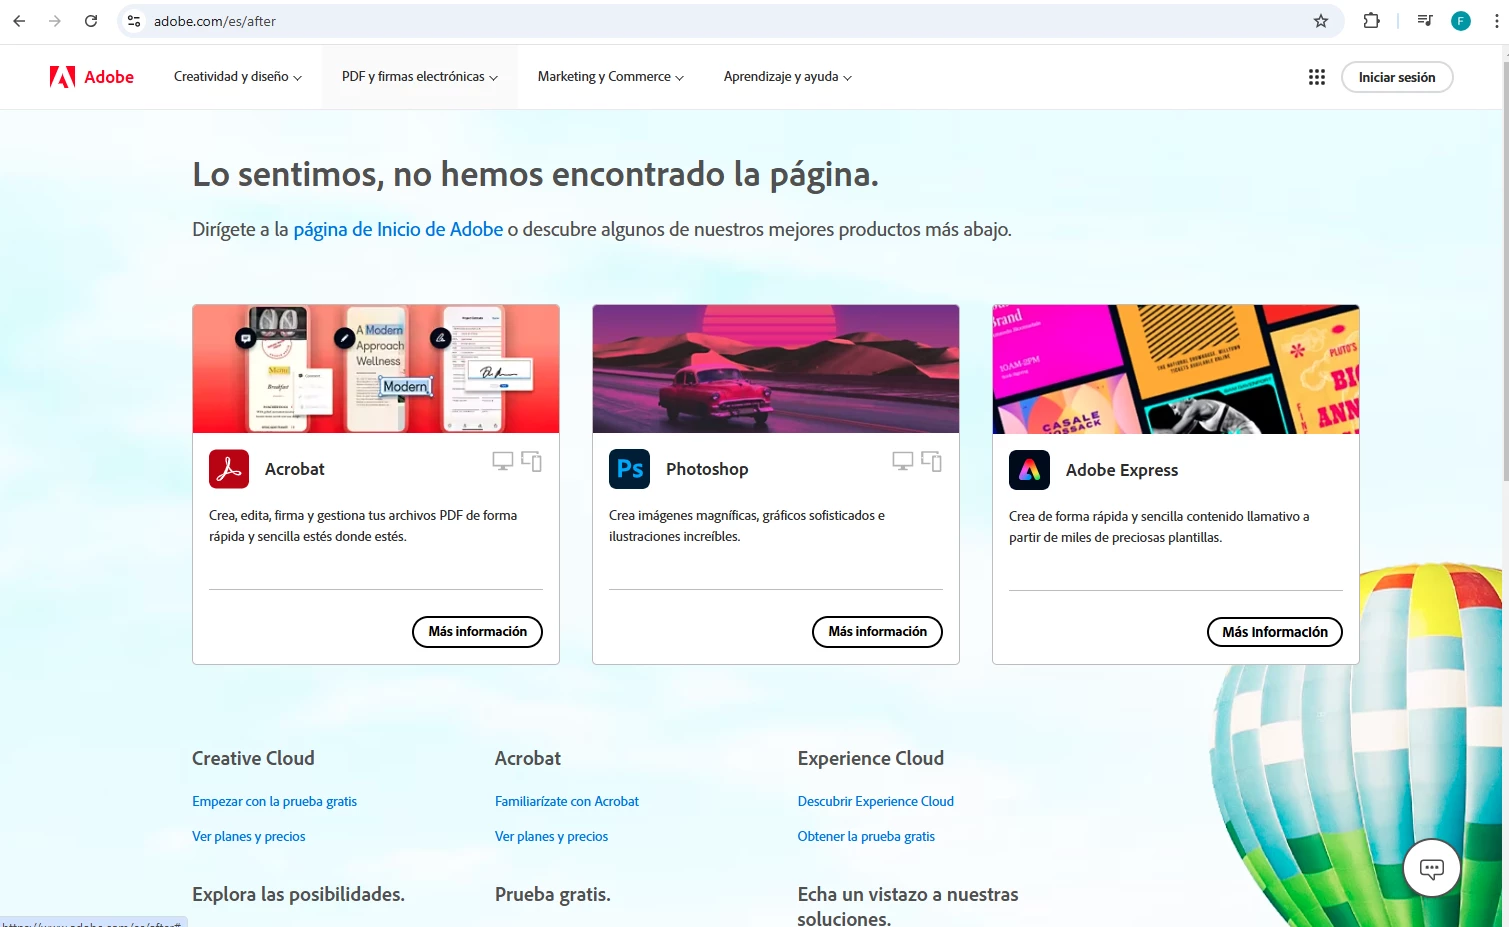The height and width of the screenshot is (927, 1509).
Task: Open the apps grid icon
Action: point(1317,77)
